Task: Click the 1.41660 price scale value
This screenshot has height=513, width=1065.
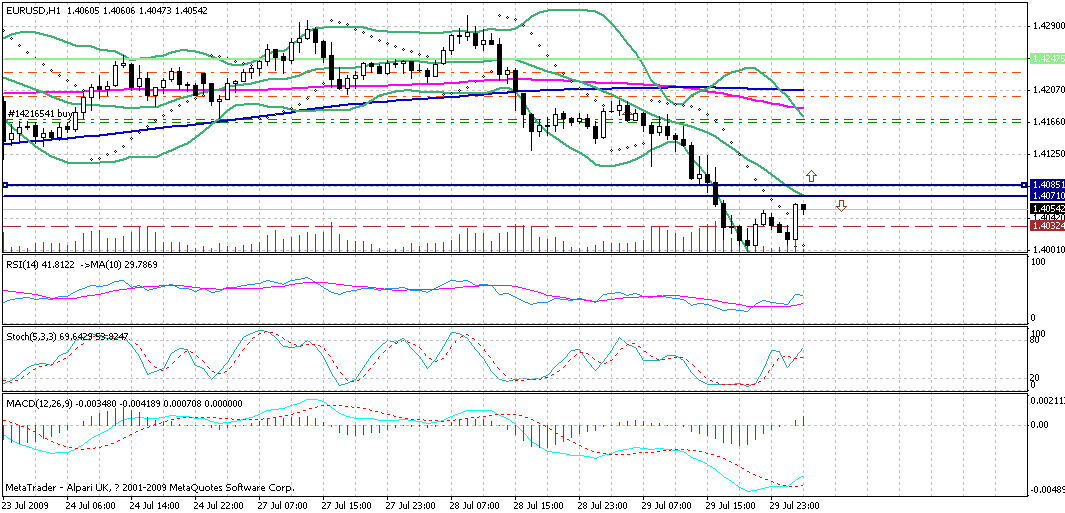Action: click(1048, 122)
